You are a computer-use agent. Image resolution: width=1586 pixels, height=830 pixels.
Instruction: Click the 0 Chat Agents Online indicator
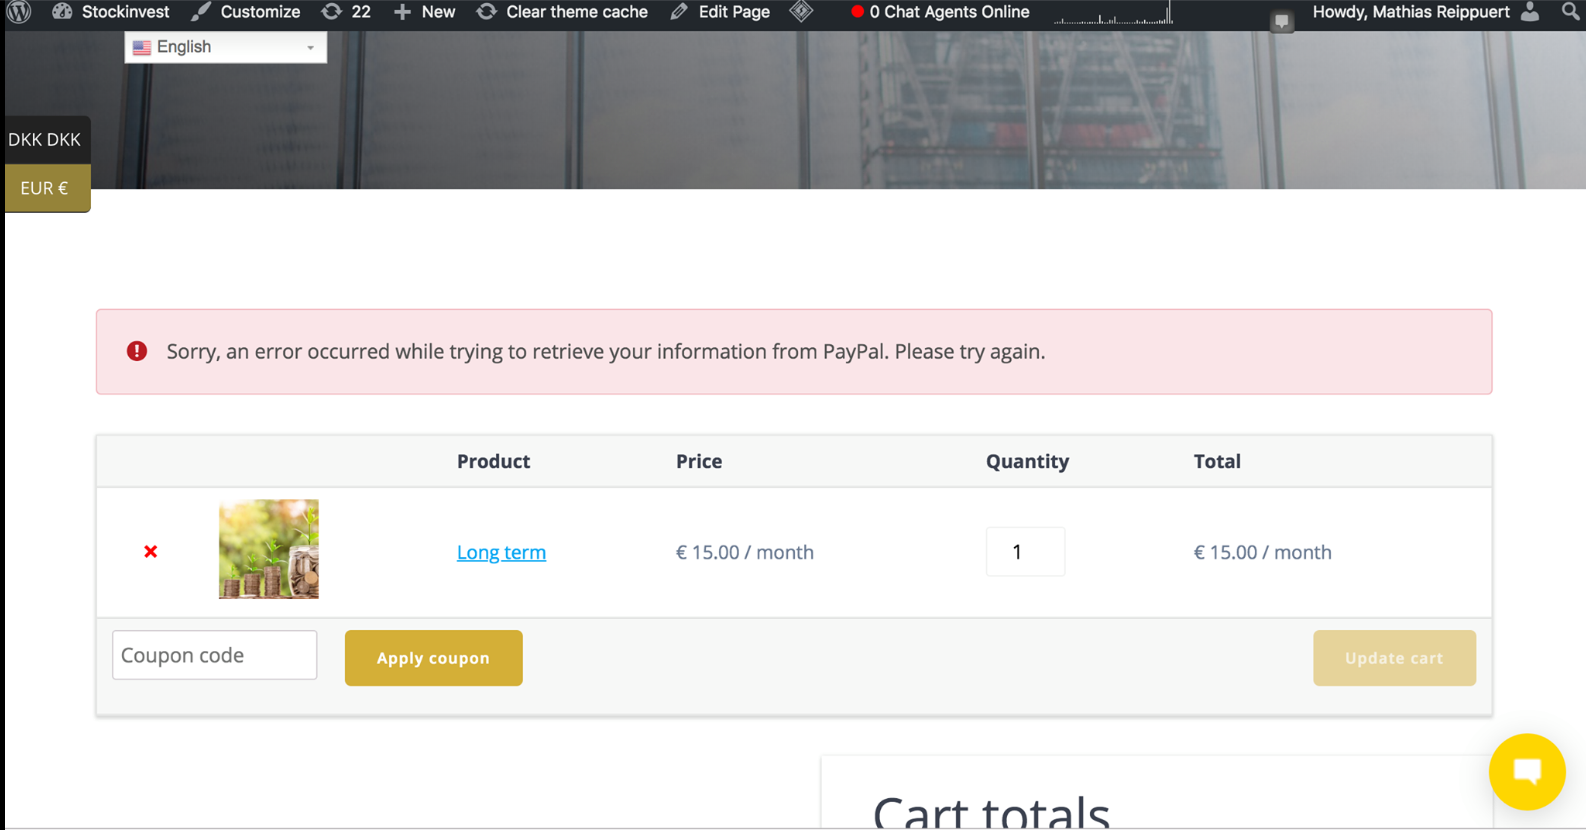click(939, 12)
